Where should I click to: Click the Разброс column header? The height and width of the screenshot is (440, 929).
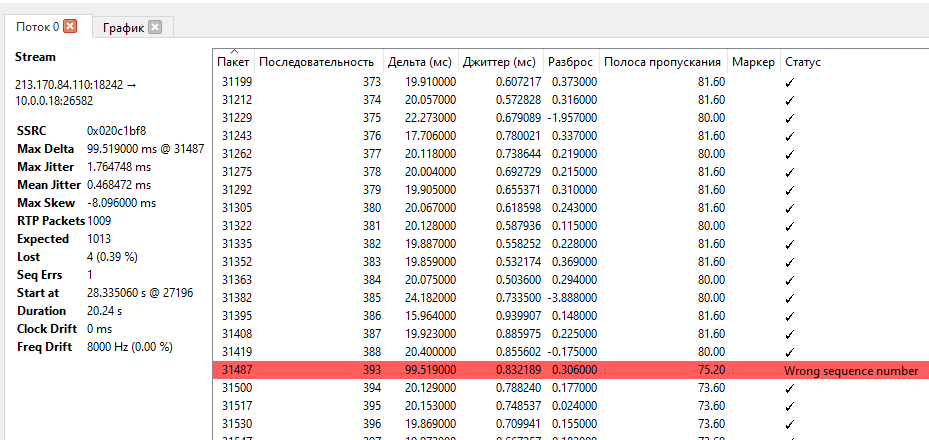572,62
